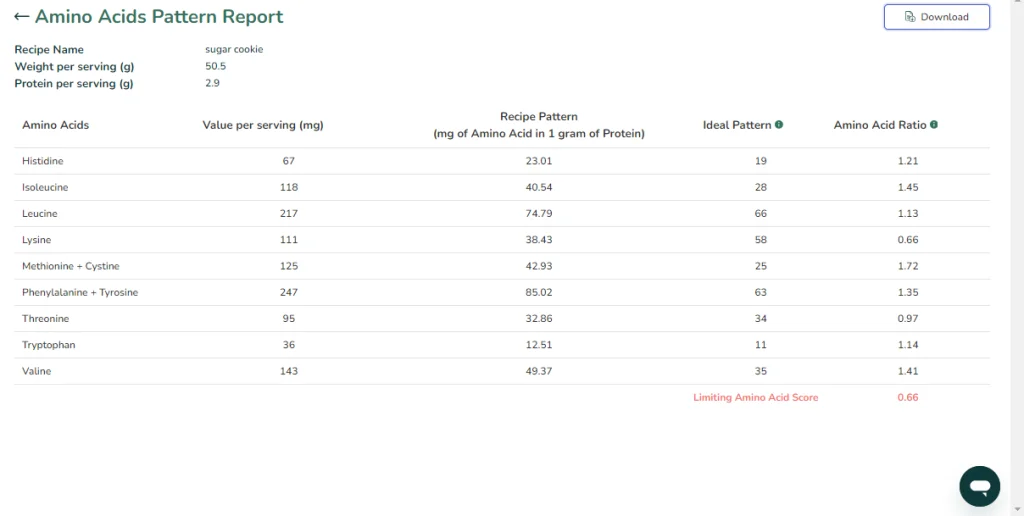
Task: Select the Leucine row label
Action: (x=40, y=214)
